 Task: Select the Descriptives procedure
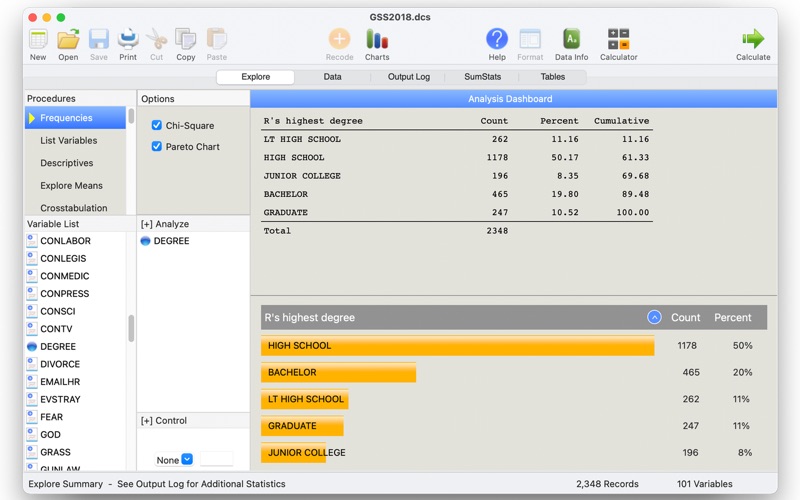point(76,163)
